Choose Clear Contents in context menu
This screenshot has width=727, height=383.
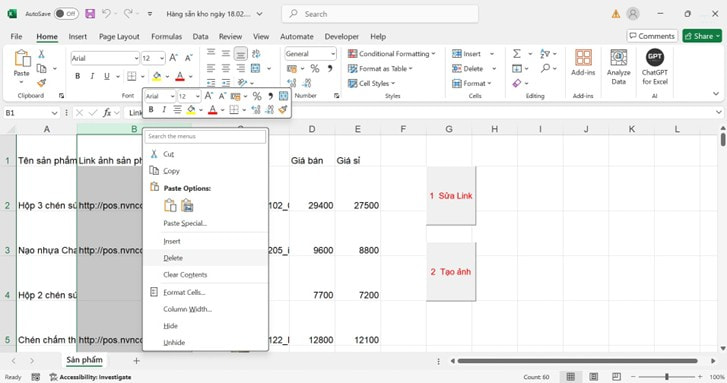point(205,274)
